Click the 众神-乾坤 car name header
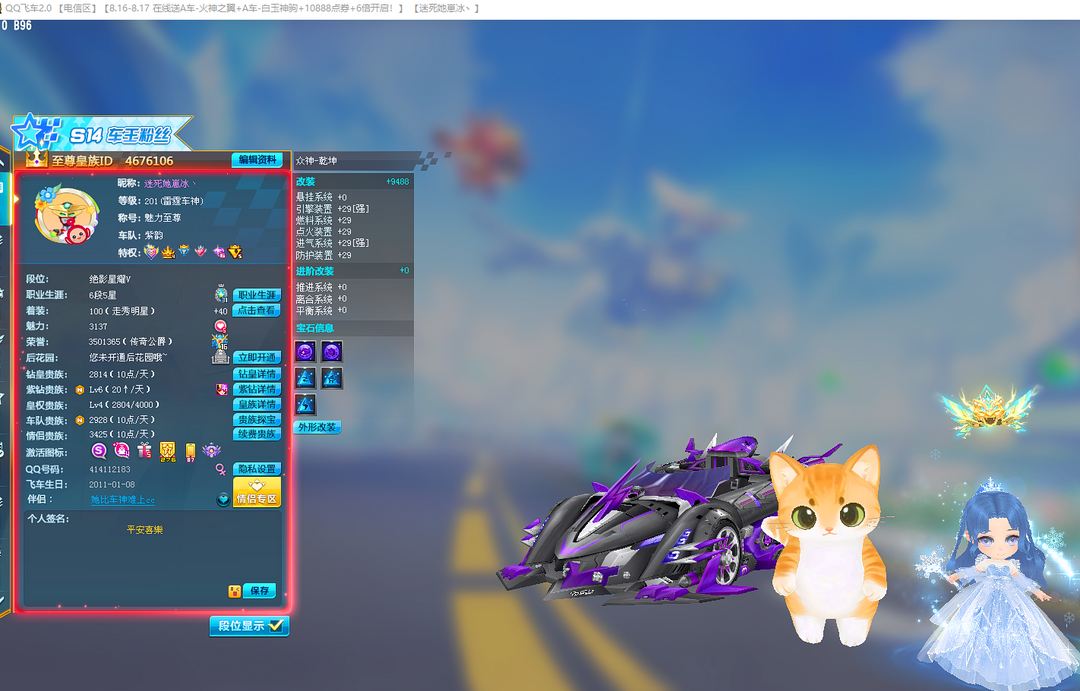 (x=316, y=161)
